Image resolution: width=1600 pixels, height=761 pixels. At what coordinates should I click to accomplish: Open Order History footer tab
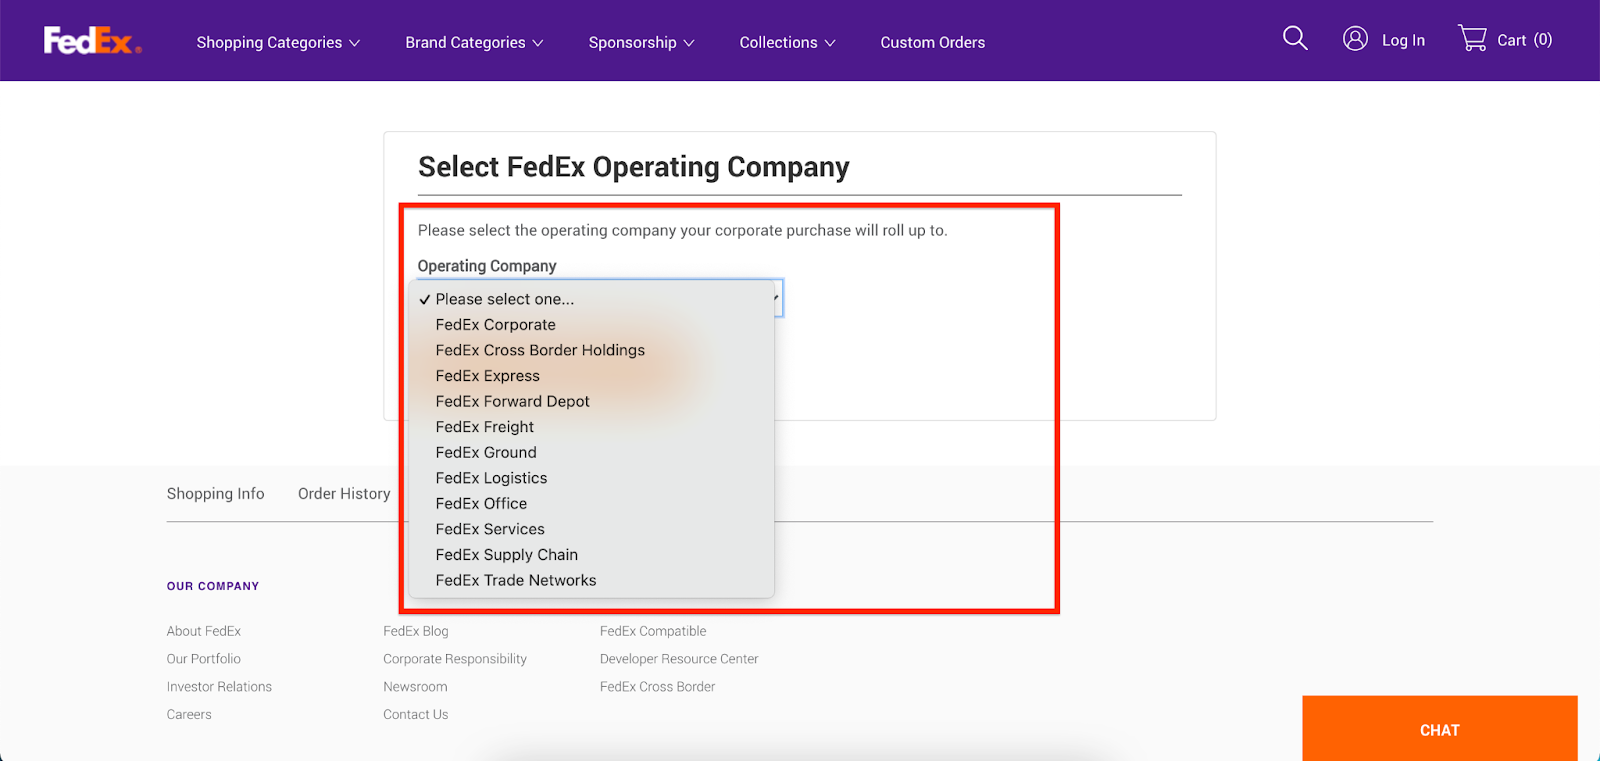click(344, 494)
